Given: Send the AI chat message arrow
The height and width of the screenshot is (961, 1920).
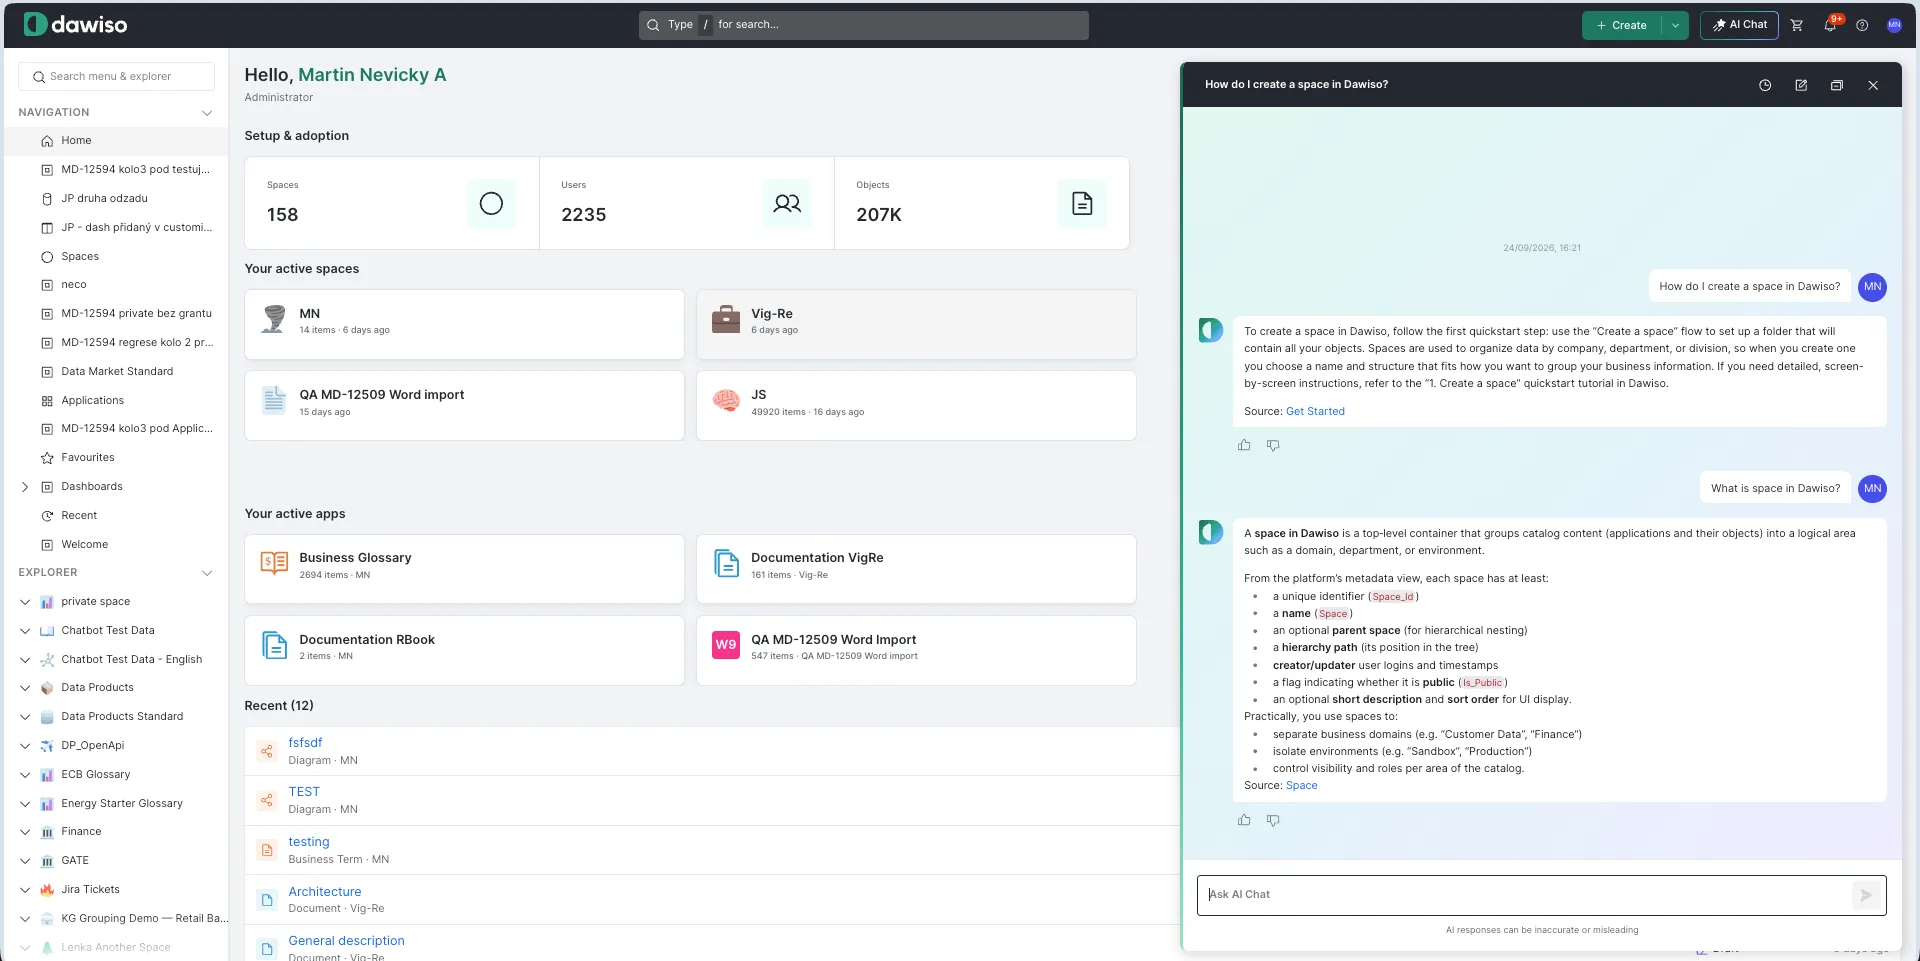Looking at the screenshot, I should [x=1866, y=895].
